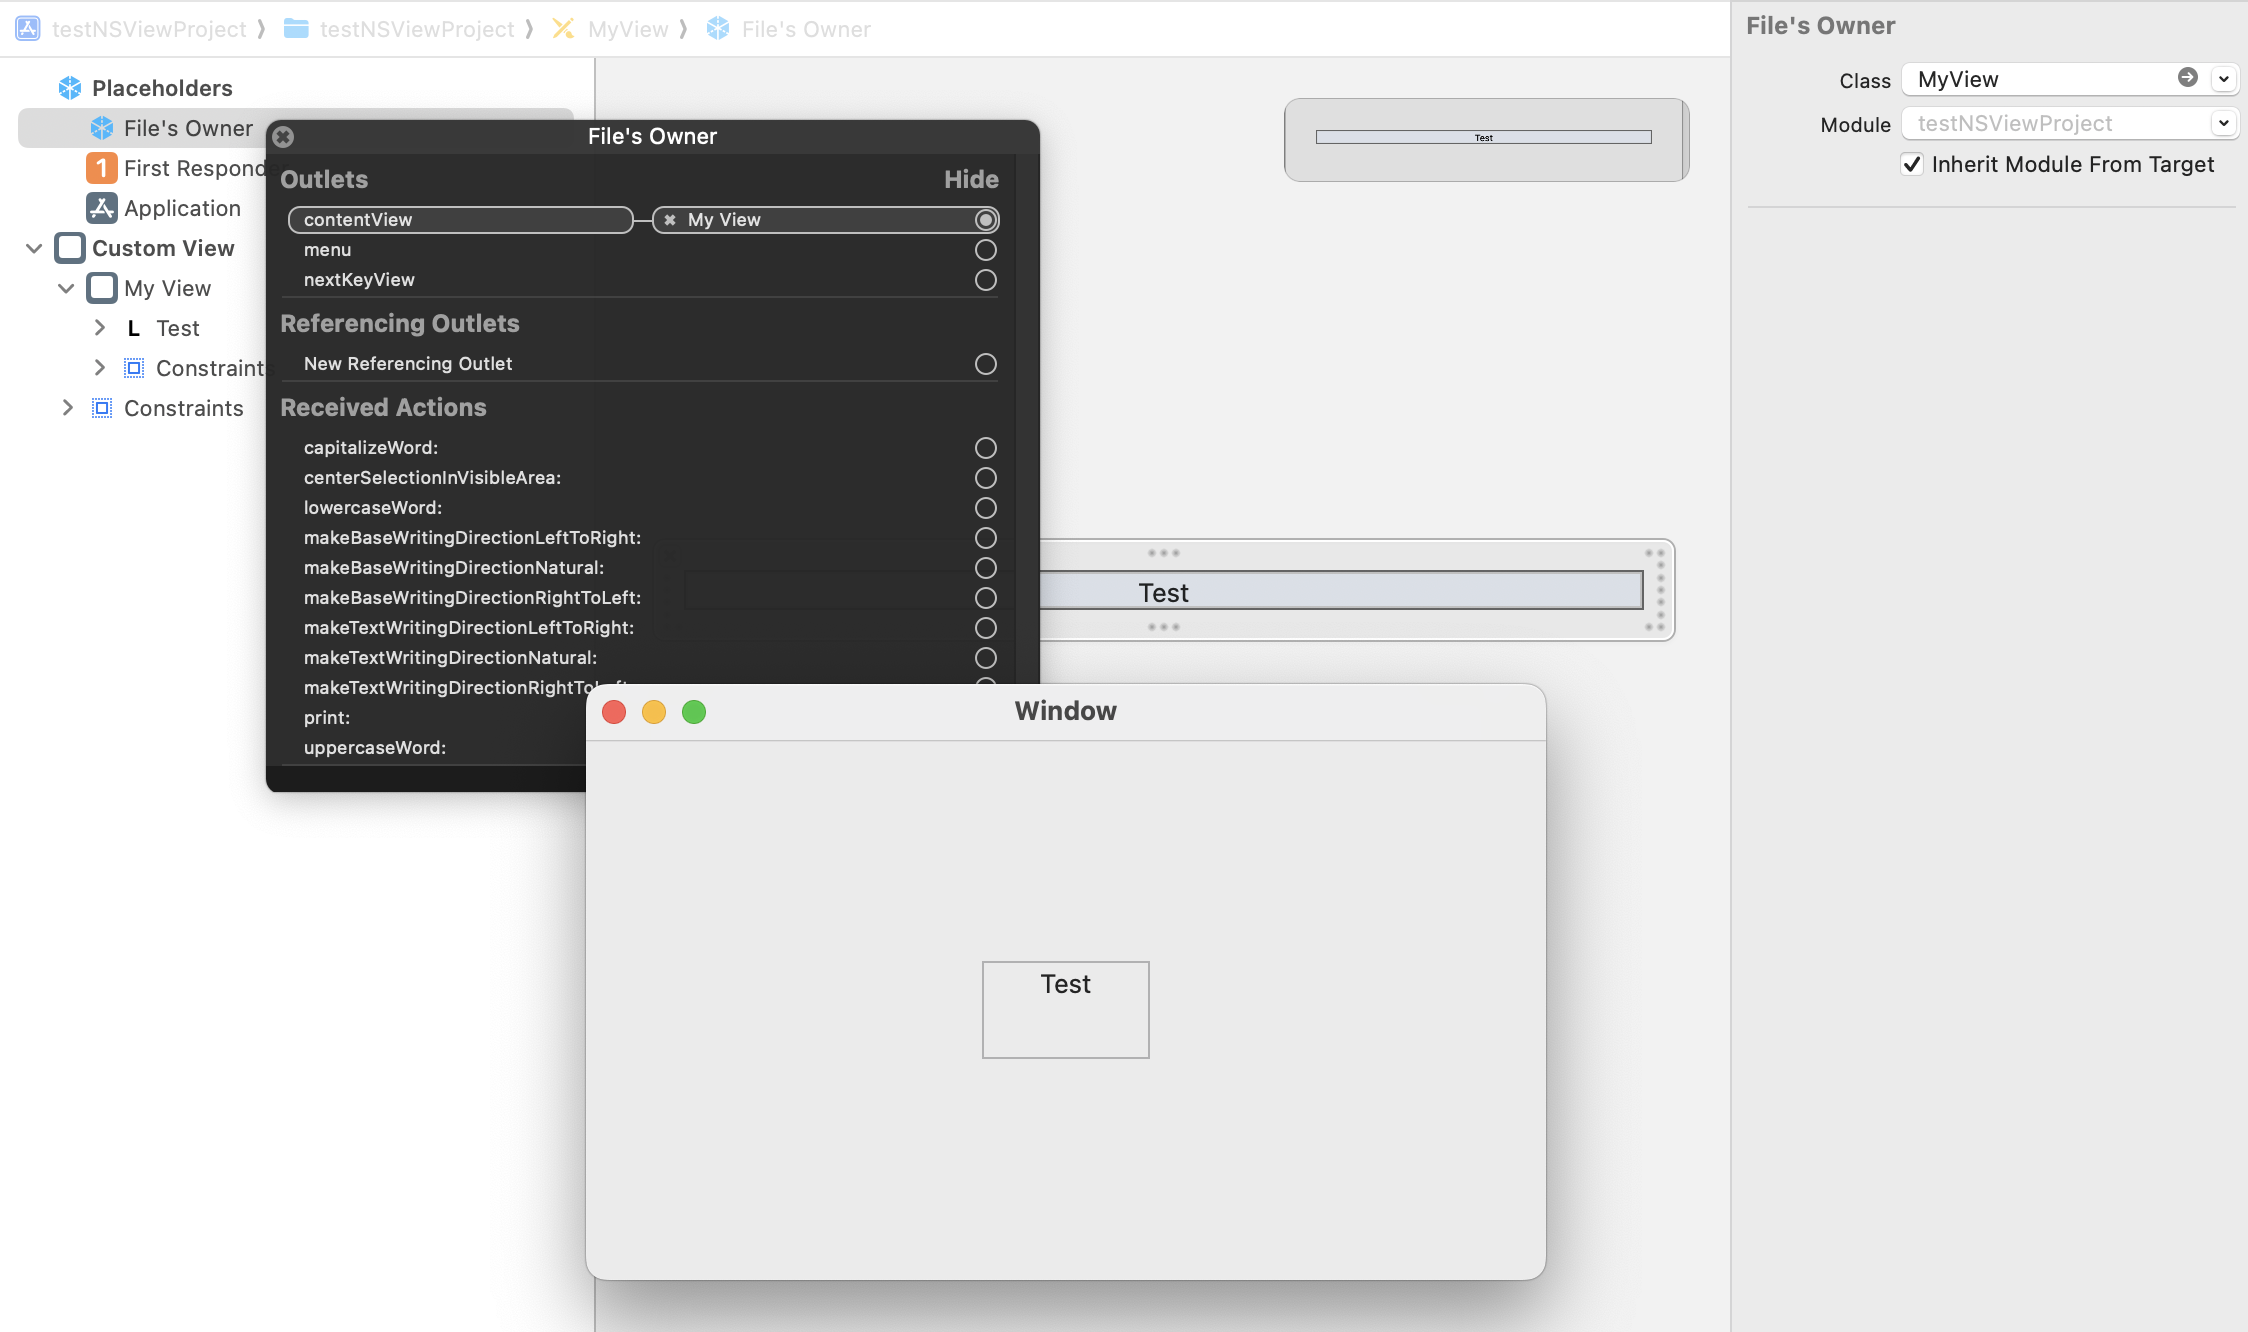Click testNSViewProject folder breadcrumb
2248x1332 pixels.
pyautogui.click(x=416, y=29)
